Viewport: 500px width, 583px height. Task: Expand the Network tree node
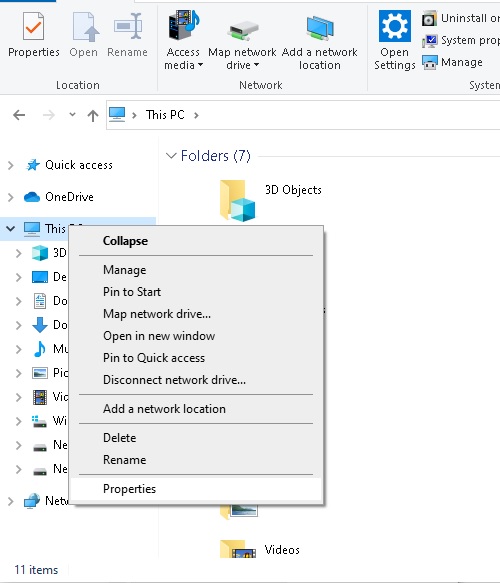11,501
